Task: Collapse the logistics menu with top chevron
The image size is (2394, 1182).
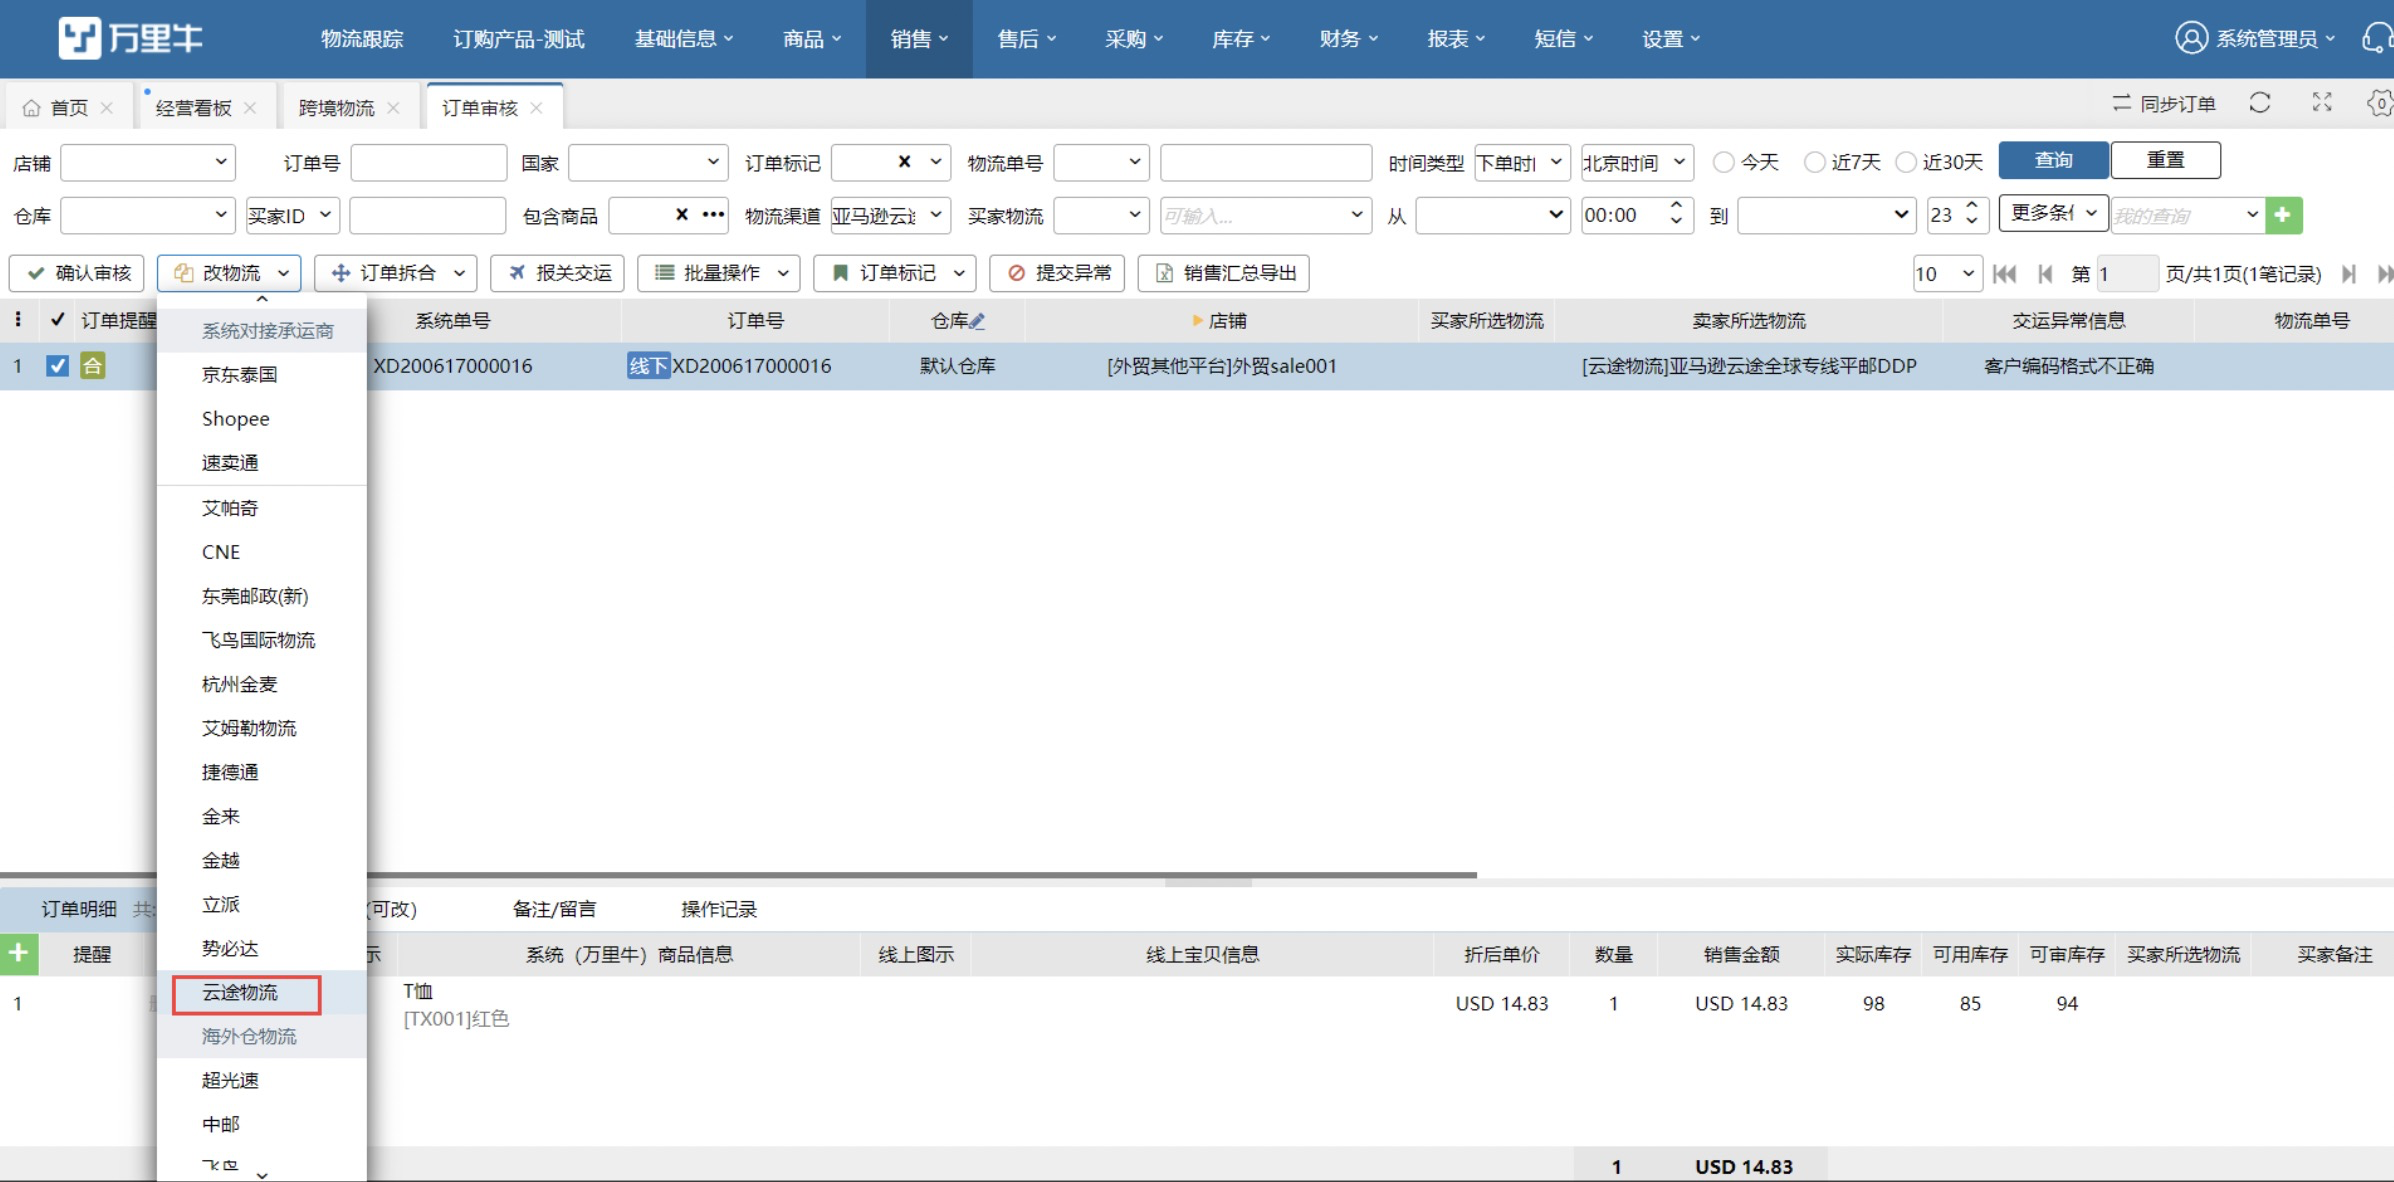Action: [262, 299]
